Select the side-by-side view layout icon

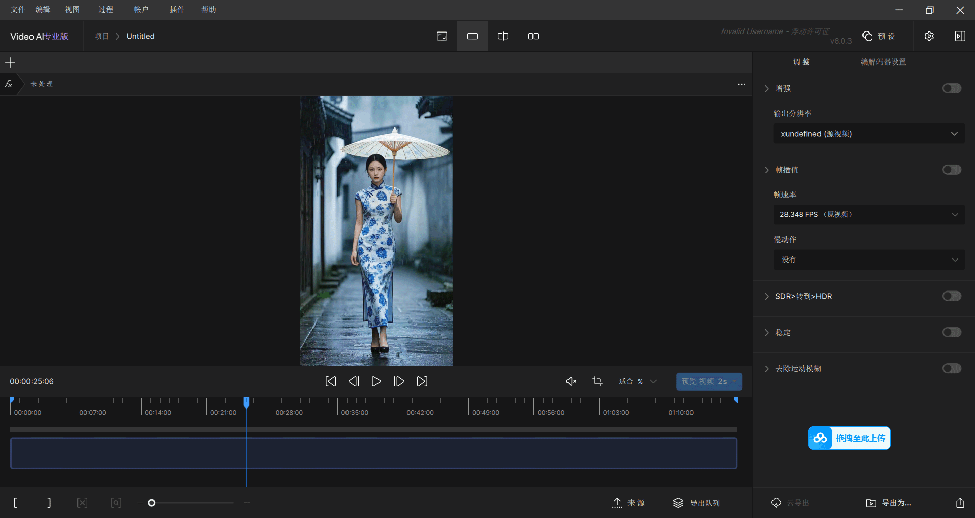click(x=534, y=36)
